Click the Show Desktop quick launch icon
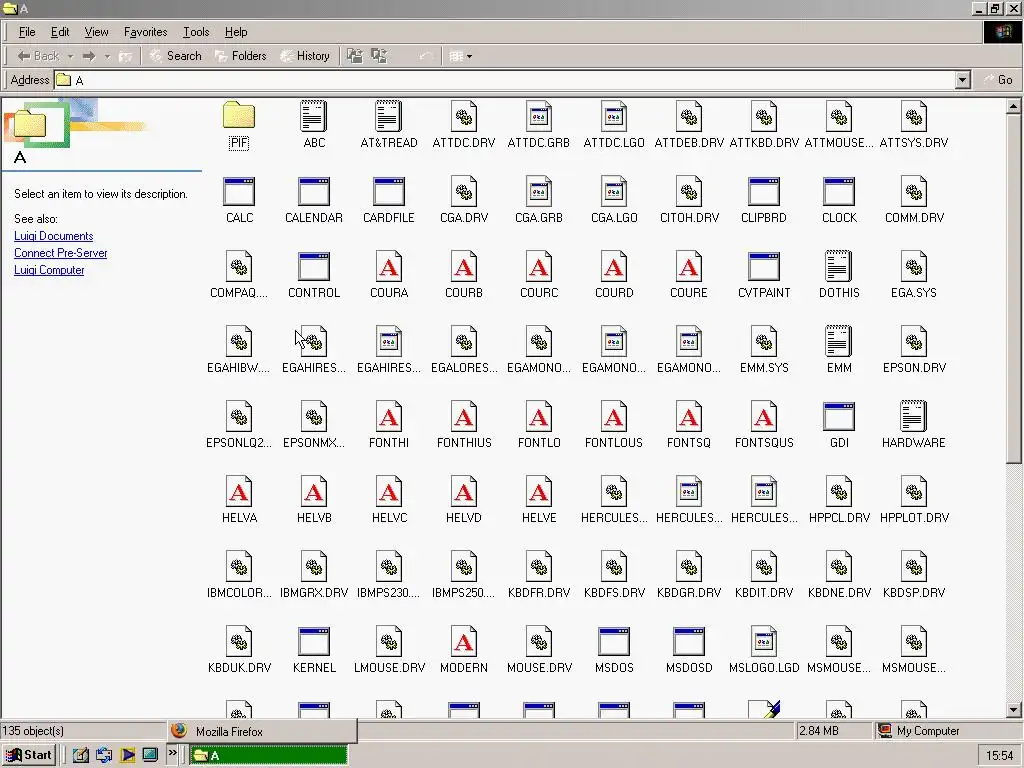Image resolution: width=1024 pixels, height=768 pixels. coord(80,756)
